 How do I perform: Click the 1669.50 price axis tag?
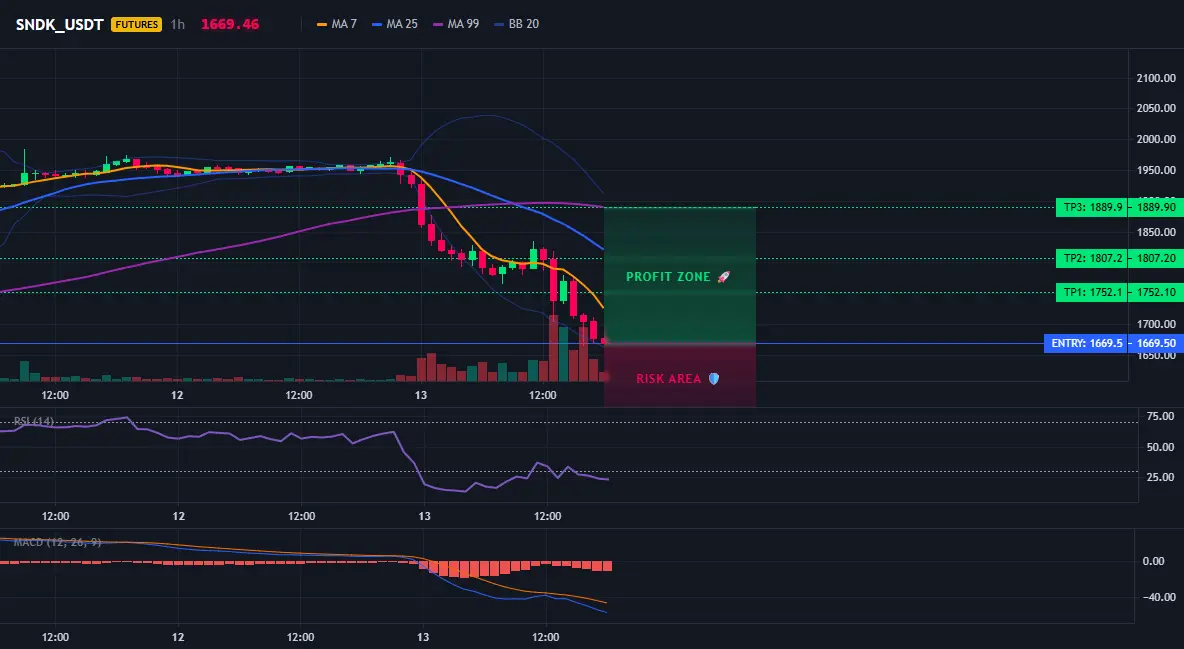pos(1156,344)
